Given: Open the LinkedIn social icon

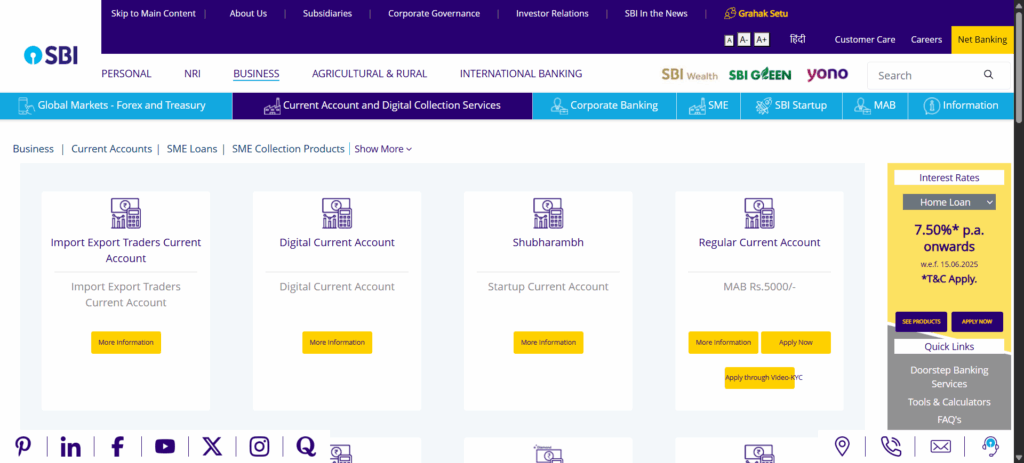Looking at the screenshot, I should 71,447.
